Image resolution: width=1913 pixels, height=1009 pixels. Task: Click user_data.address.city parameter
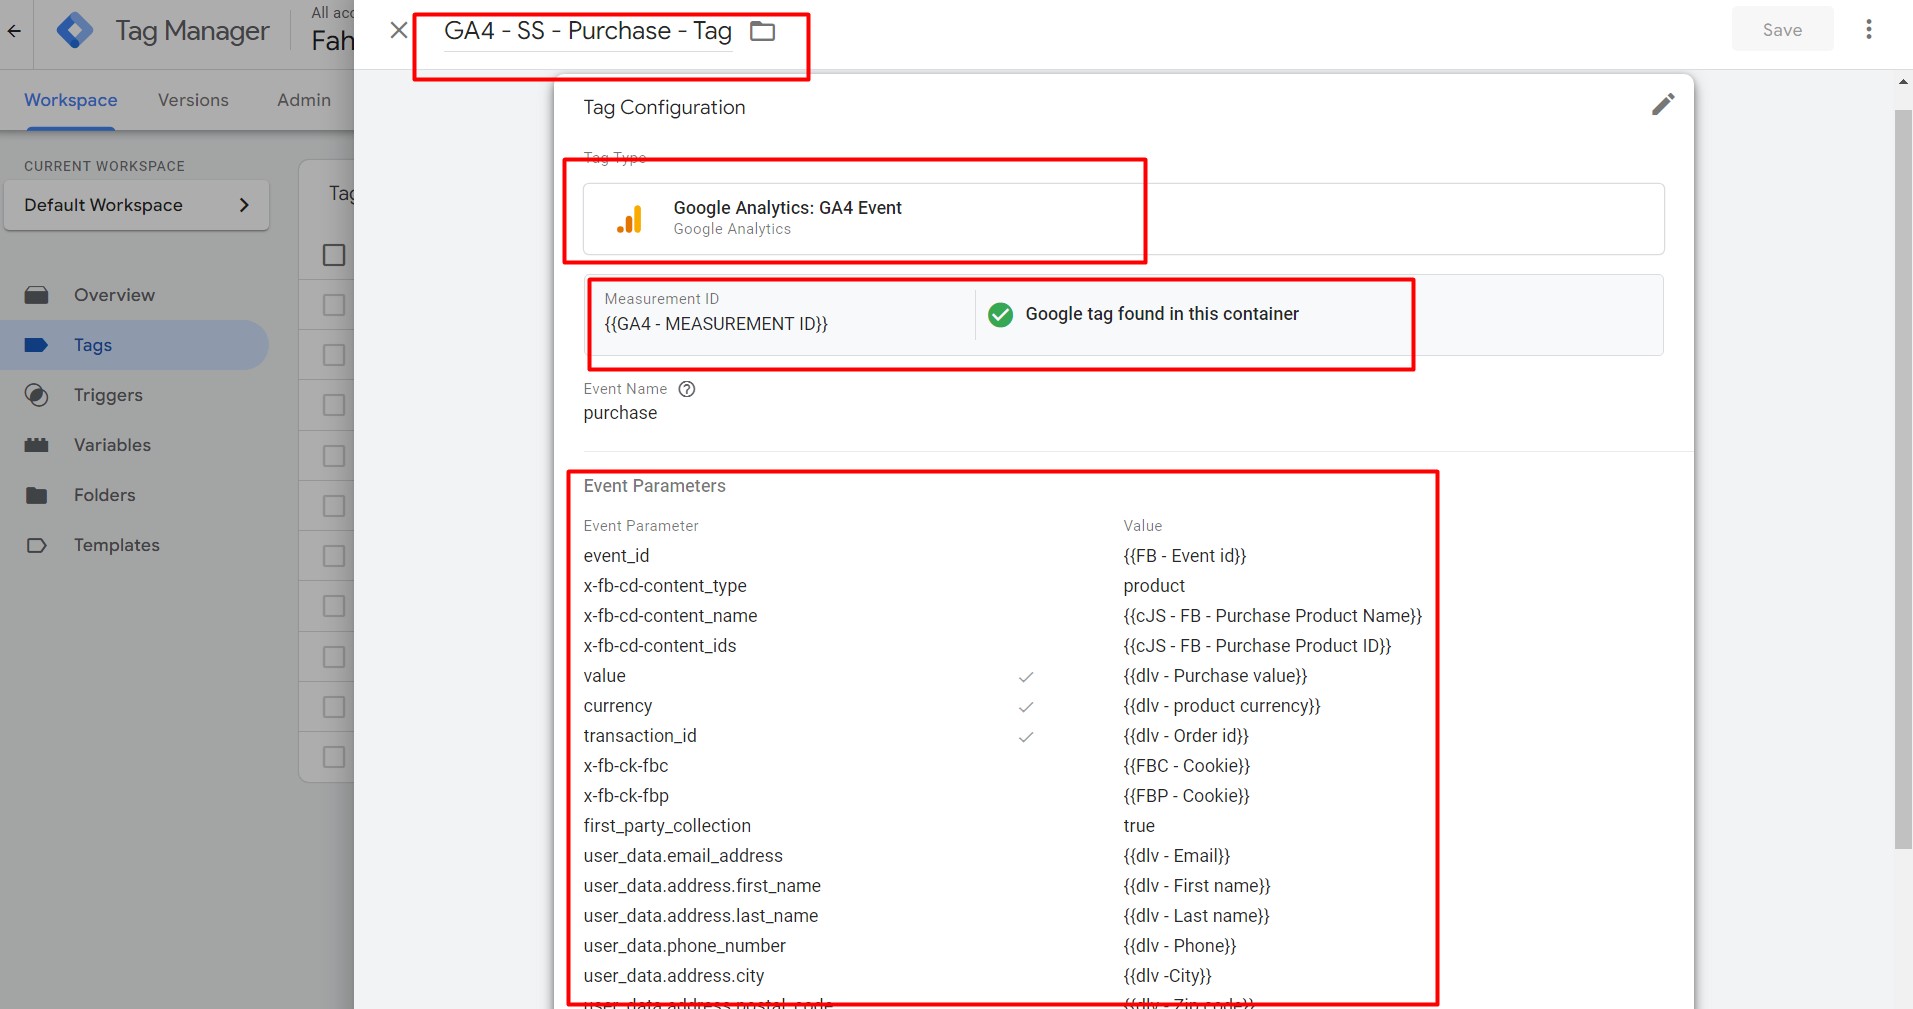674,976
